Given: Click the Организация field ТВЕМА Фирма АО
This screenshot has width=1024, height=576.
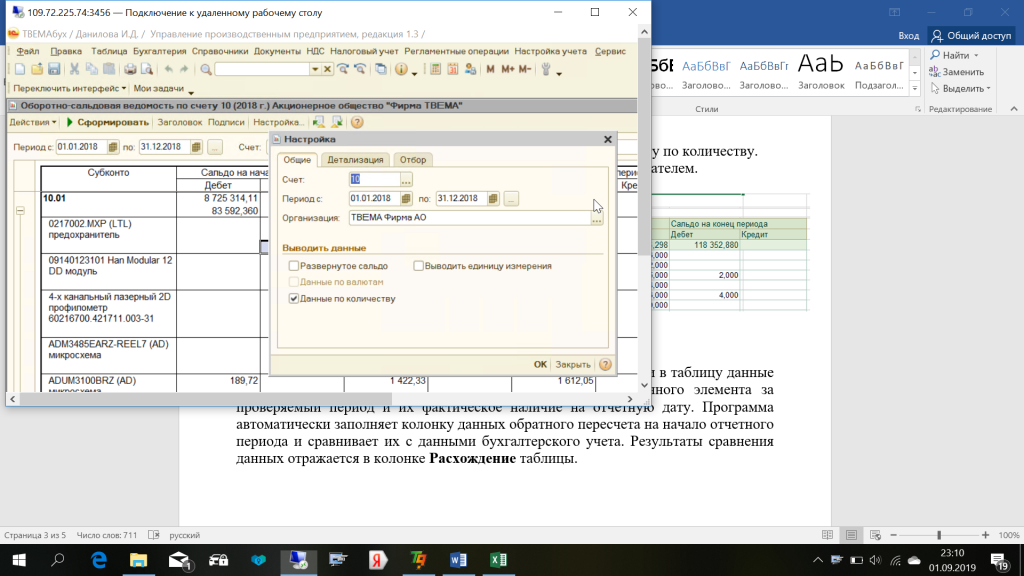Looking at the screenshot, I should 470,218.
